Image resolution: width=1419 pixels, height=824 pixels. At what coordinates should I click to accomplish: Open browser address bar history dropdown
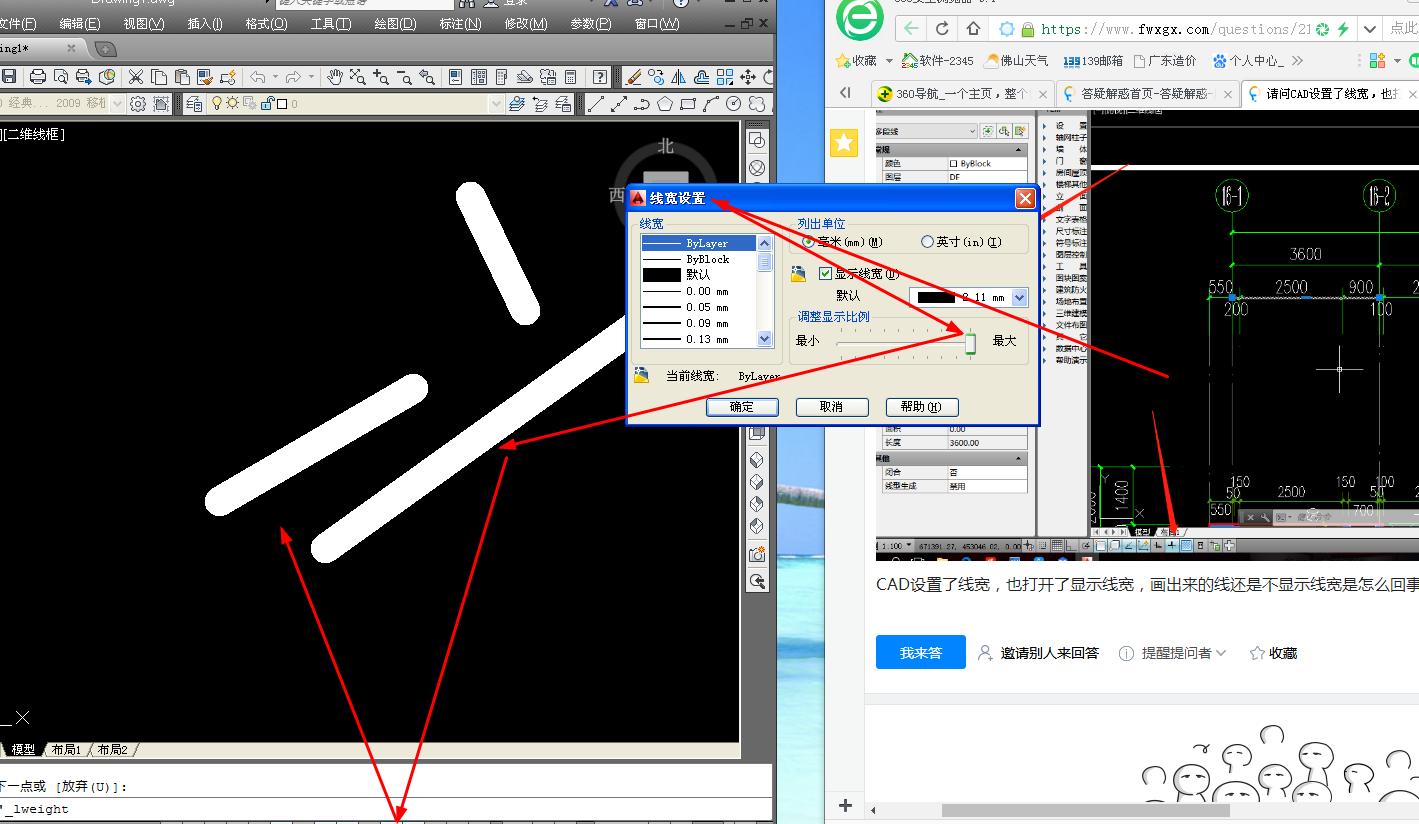pyautogui.click(x=1369, y=29)
